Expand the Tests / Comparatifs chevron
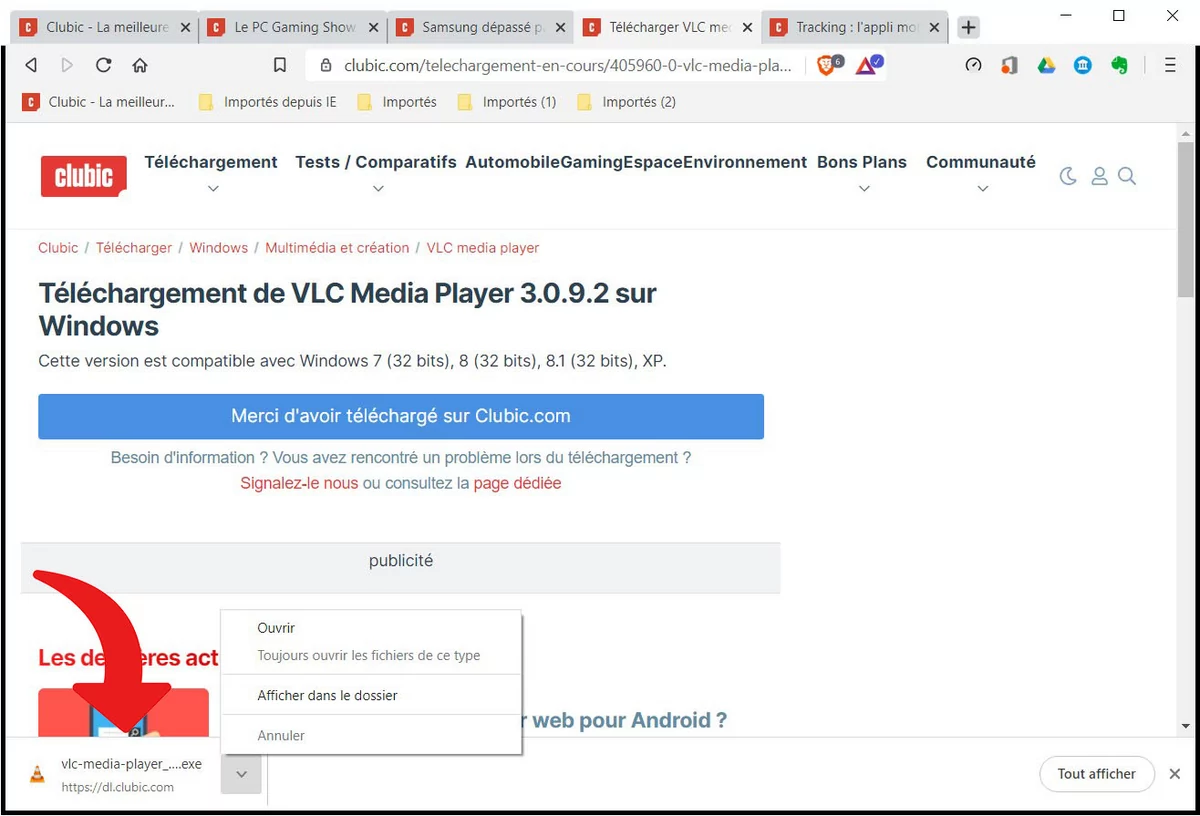Viewport: 1200px width, 816px height. [x=377, y=188]
